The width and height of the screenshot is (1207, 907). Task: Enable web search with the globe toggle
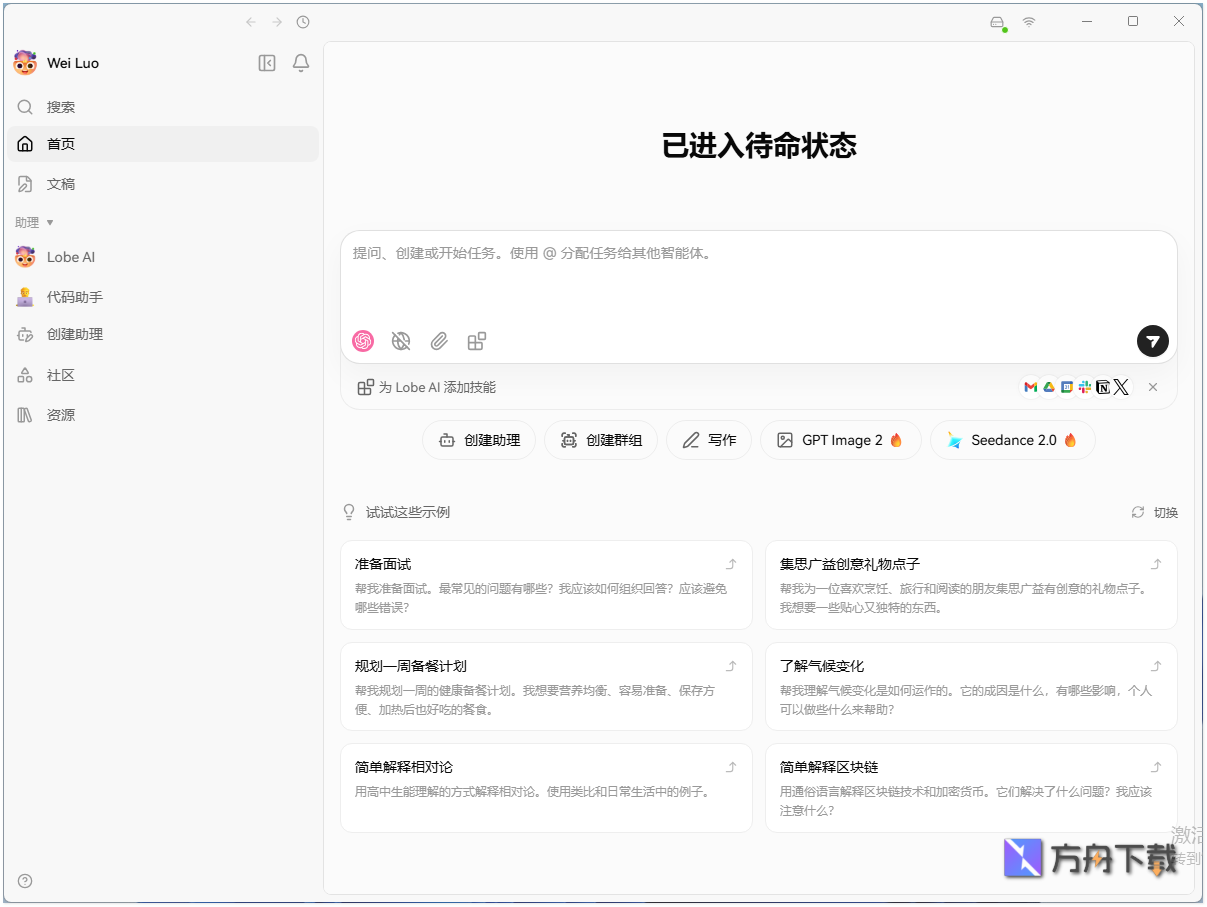(400, 341)
